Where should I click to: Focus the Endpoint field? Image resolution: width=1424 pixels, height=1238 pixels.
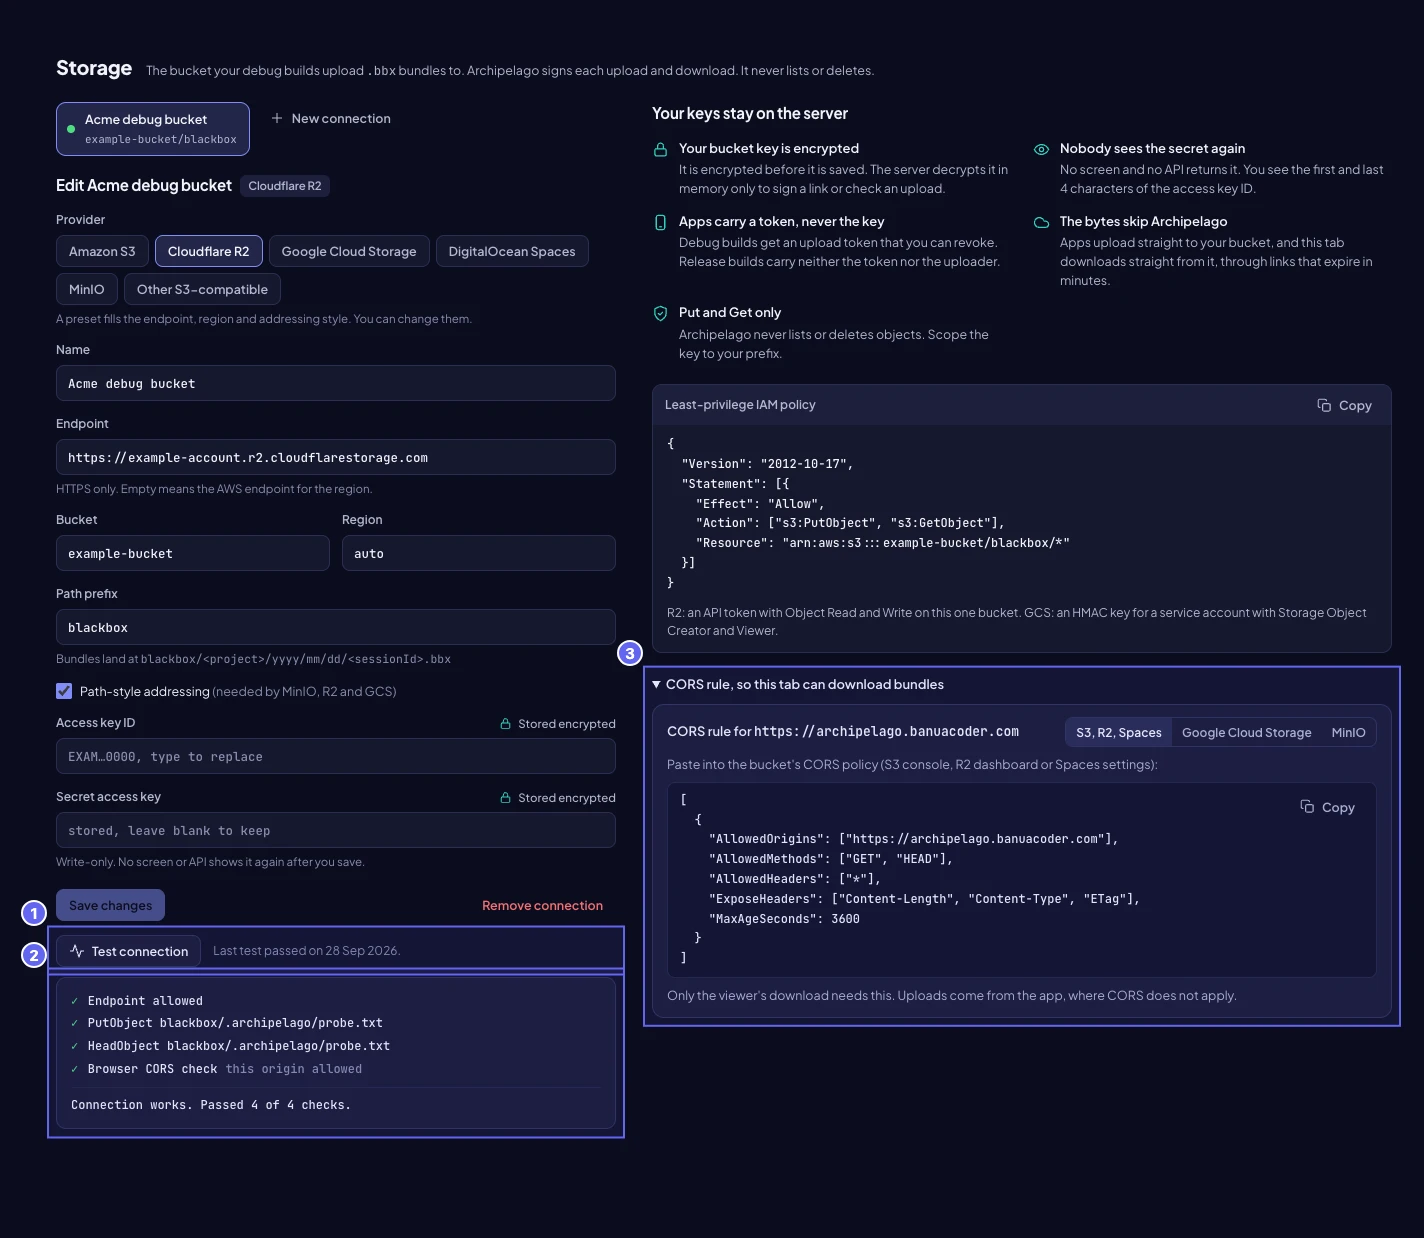336,457
